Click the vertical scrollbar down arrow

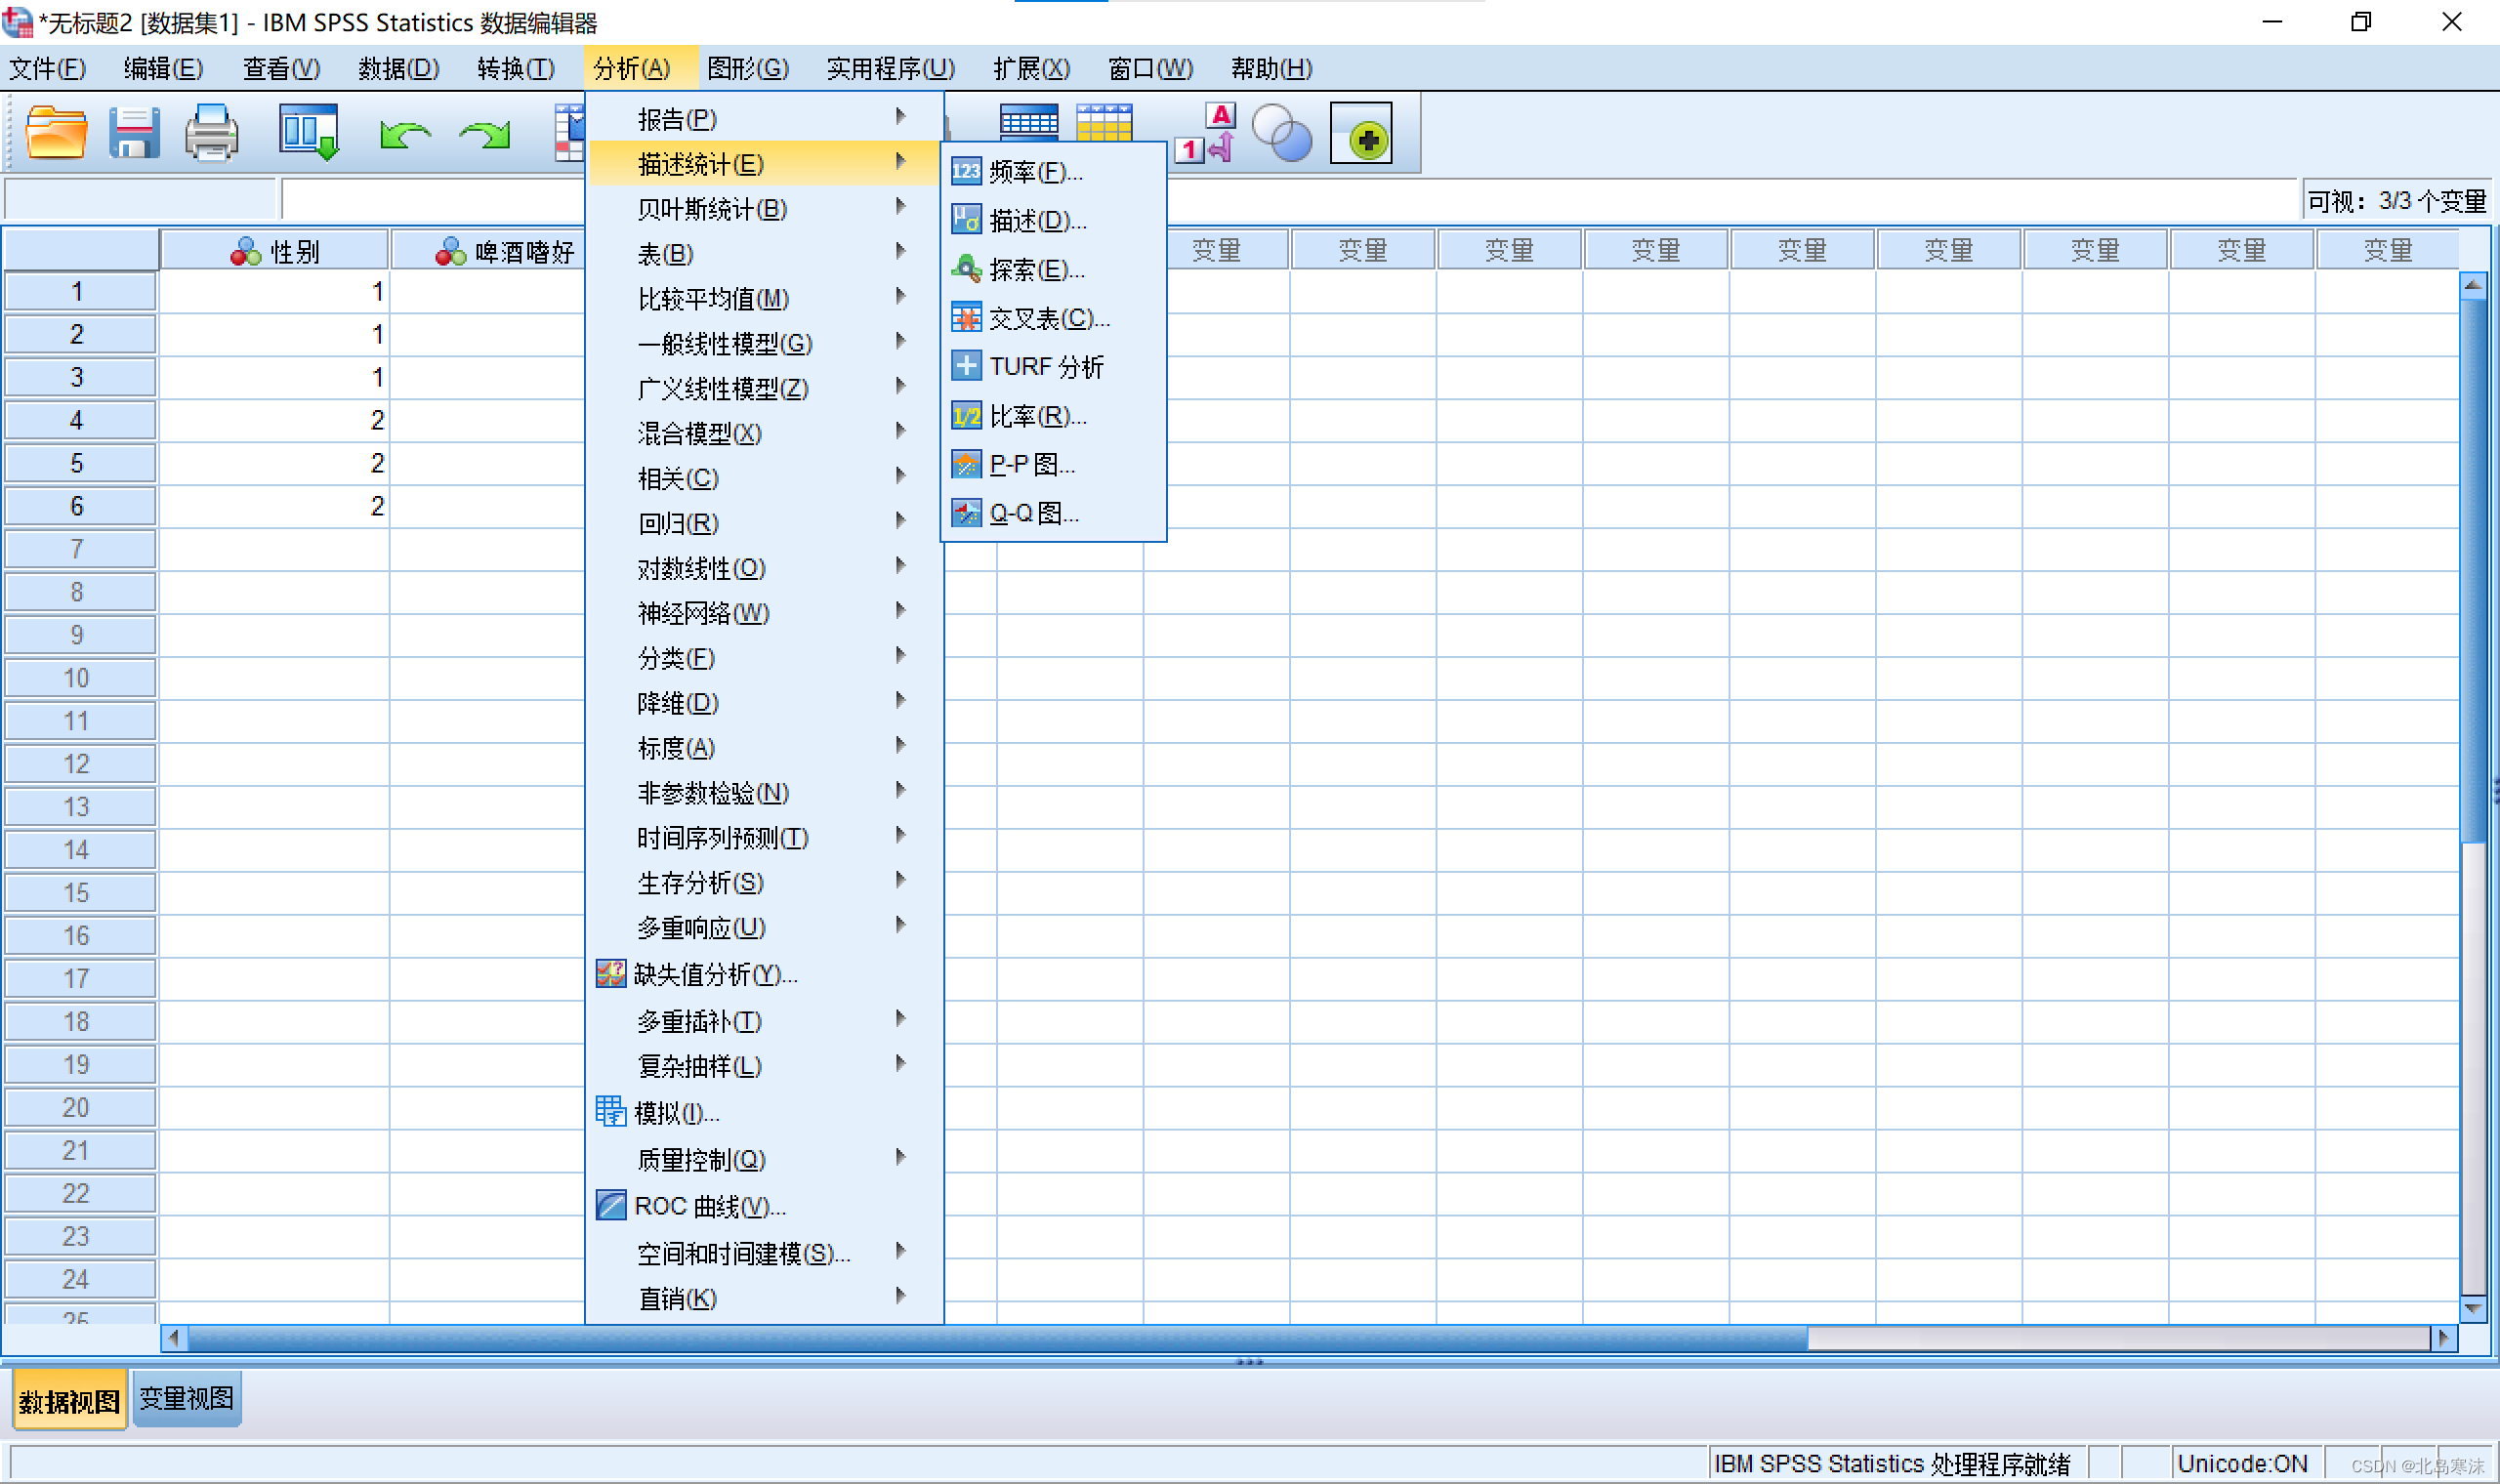2473,1308
